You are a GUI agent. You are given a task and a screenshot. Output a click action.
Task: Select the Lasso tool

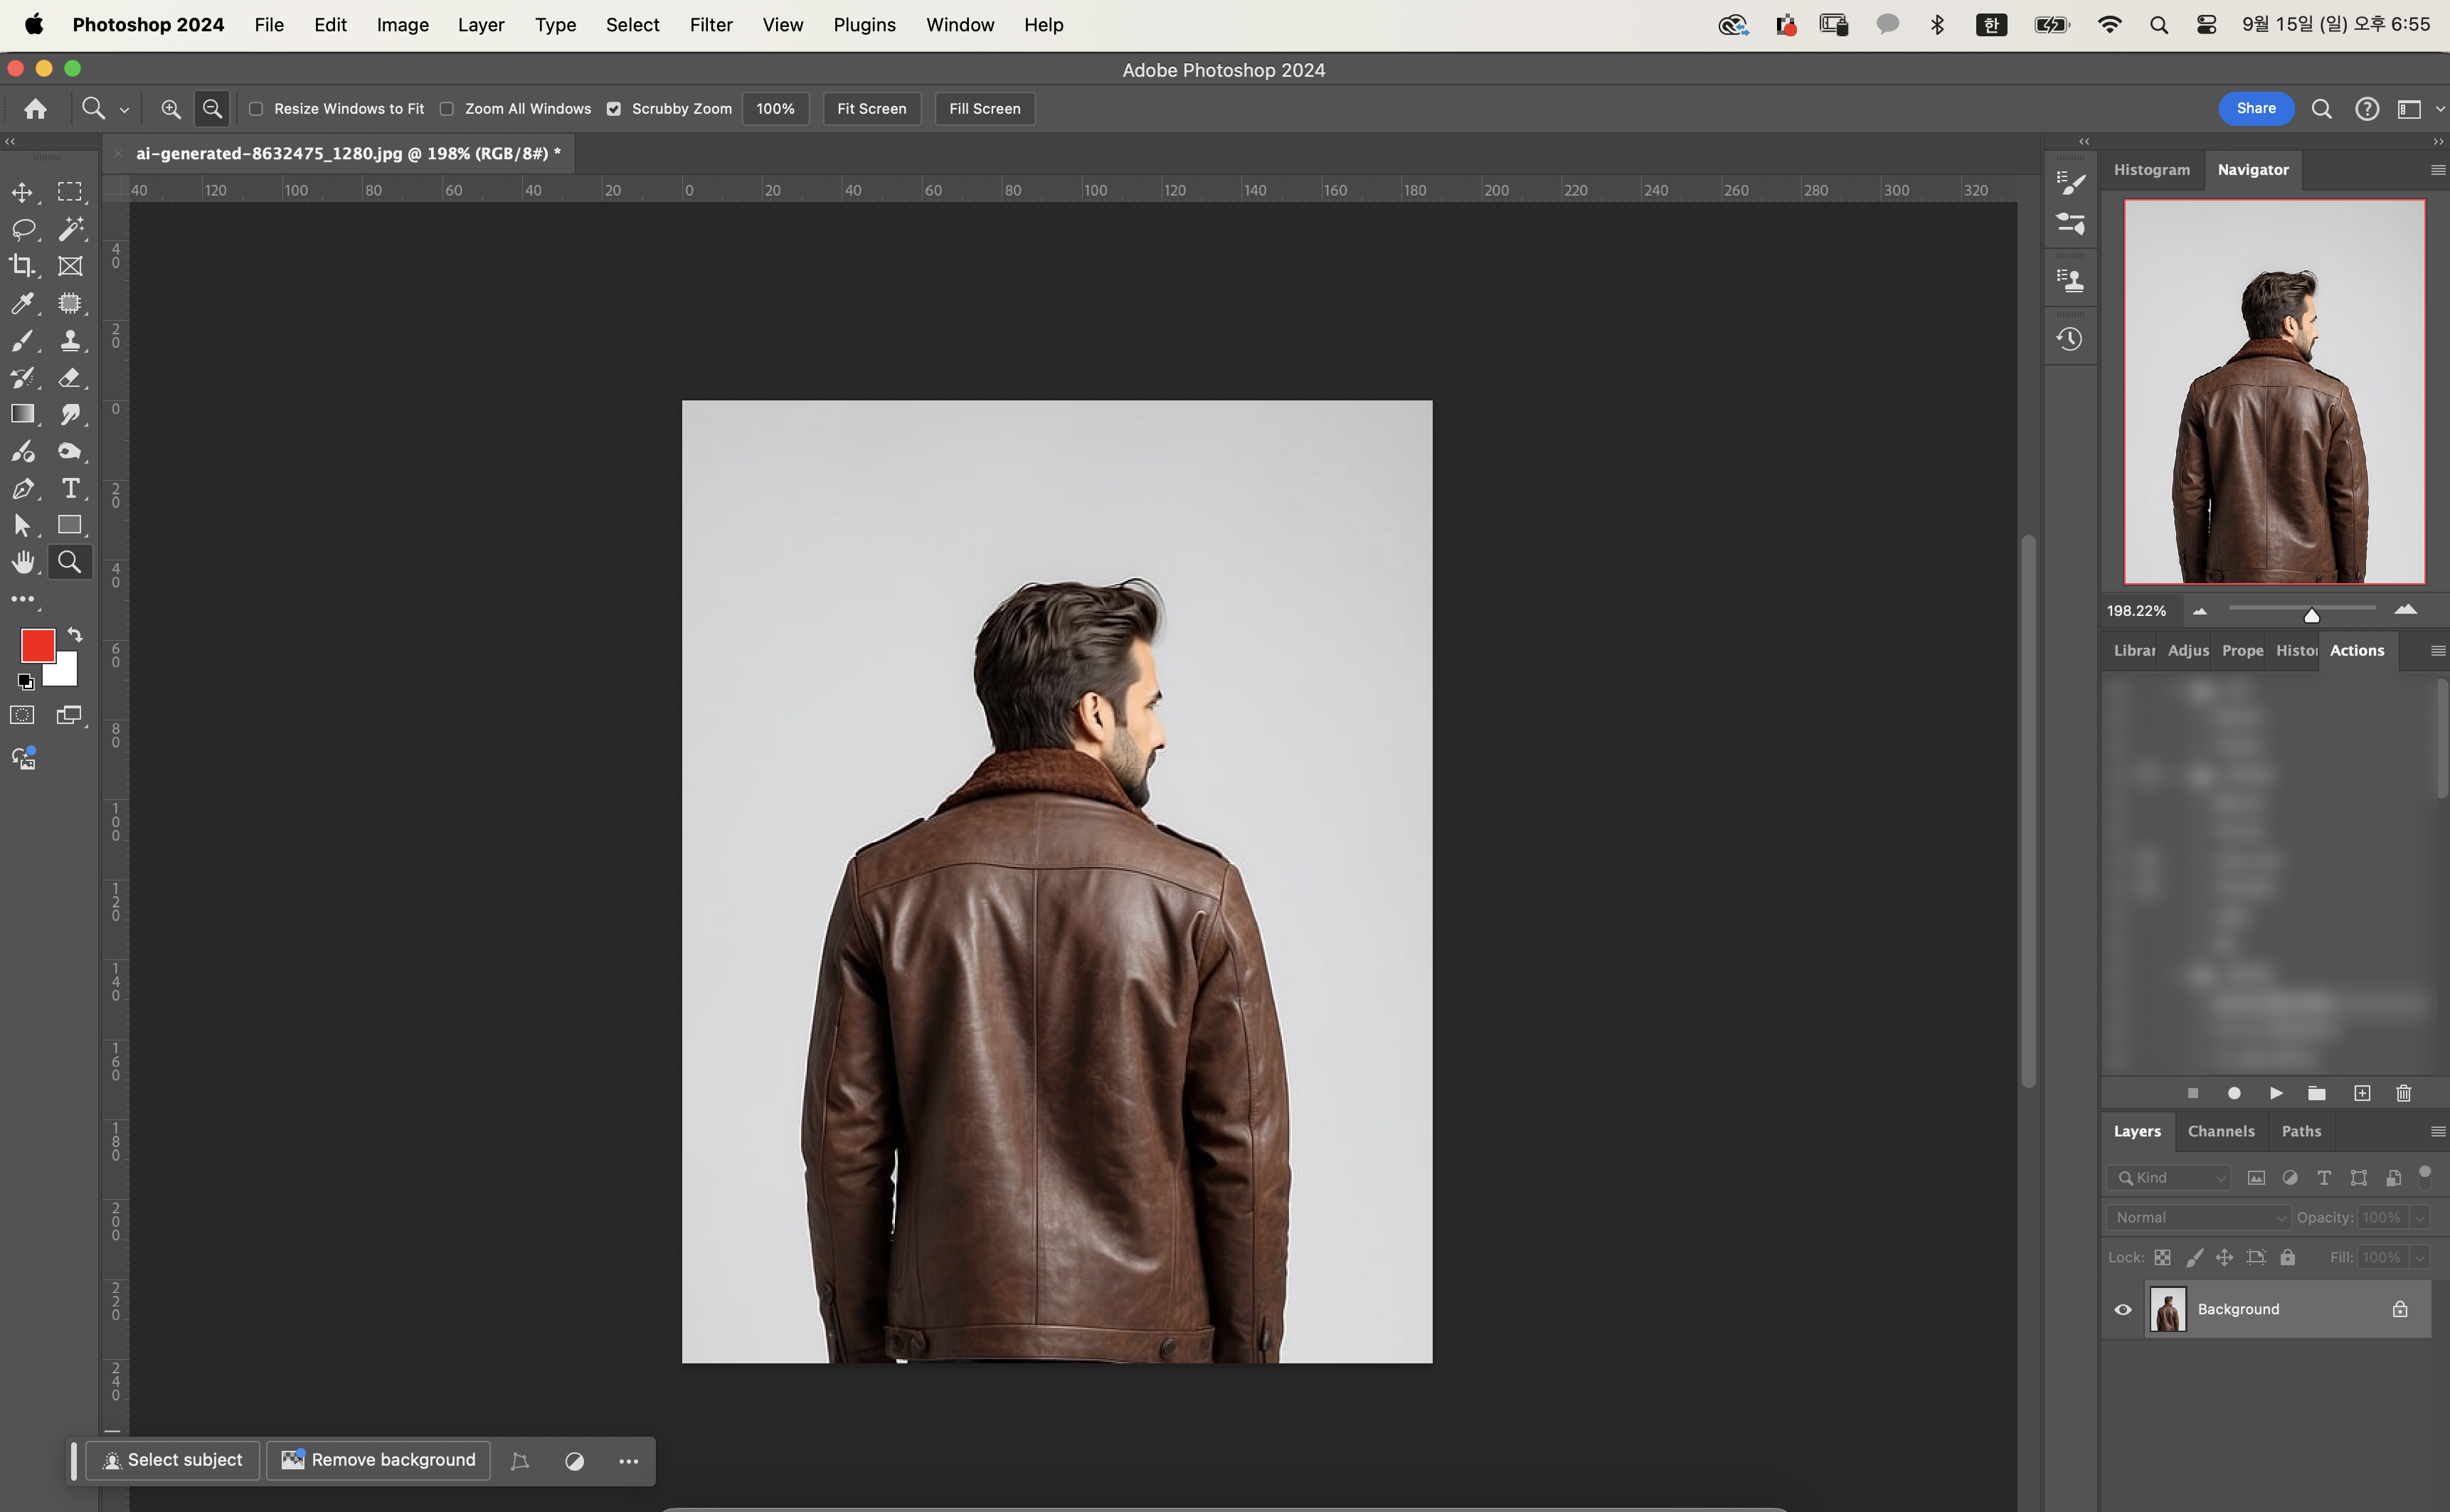click(x=22, y=229)
